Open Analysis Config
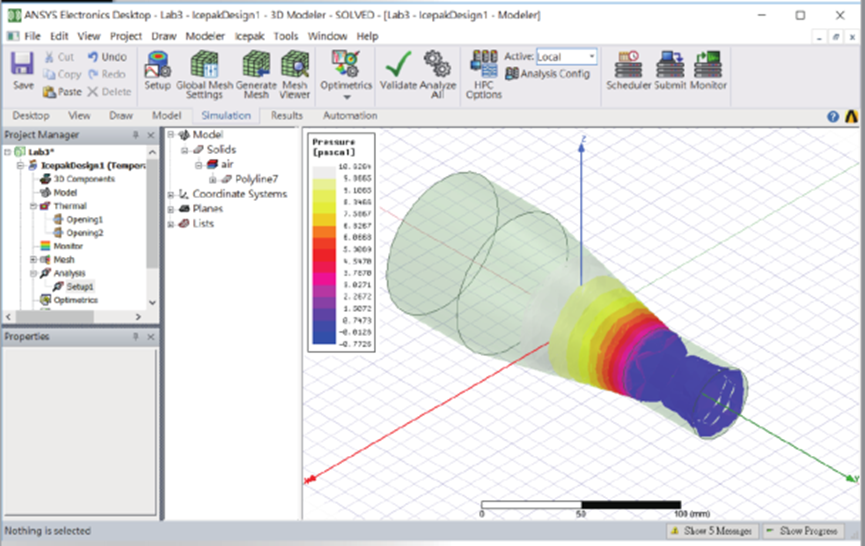This screenshot has height=546, width=865. coord(548,74)
